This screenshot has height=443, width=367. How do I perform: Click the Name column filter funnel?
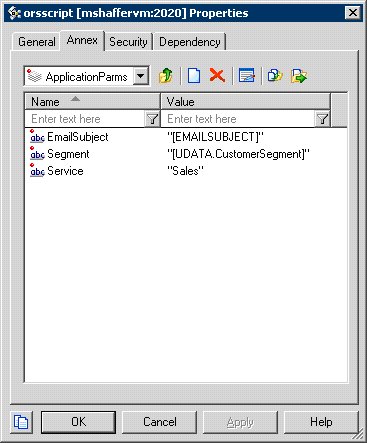152,119
